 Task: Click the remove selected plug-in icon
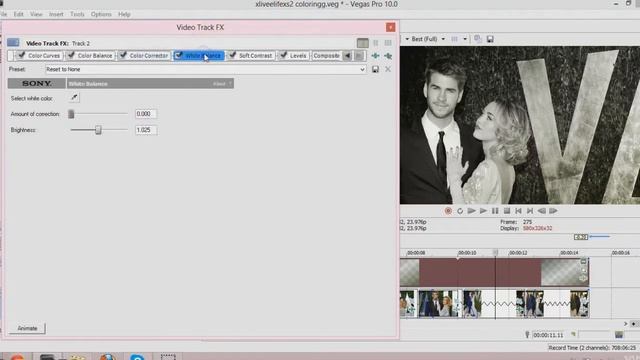[x=388, y=56]
